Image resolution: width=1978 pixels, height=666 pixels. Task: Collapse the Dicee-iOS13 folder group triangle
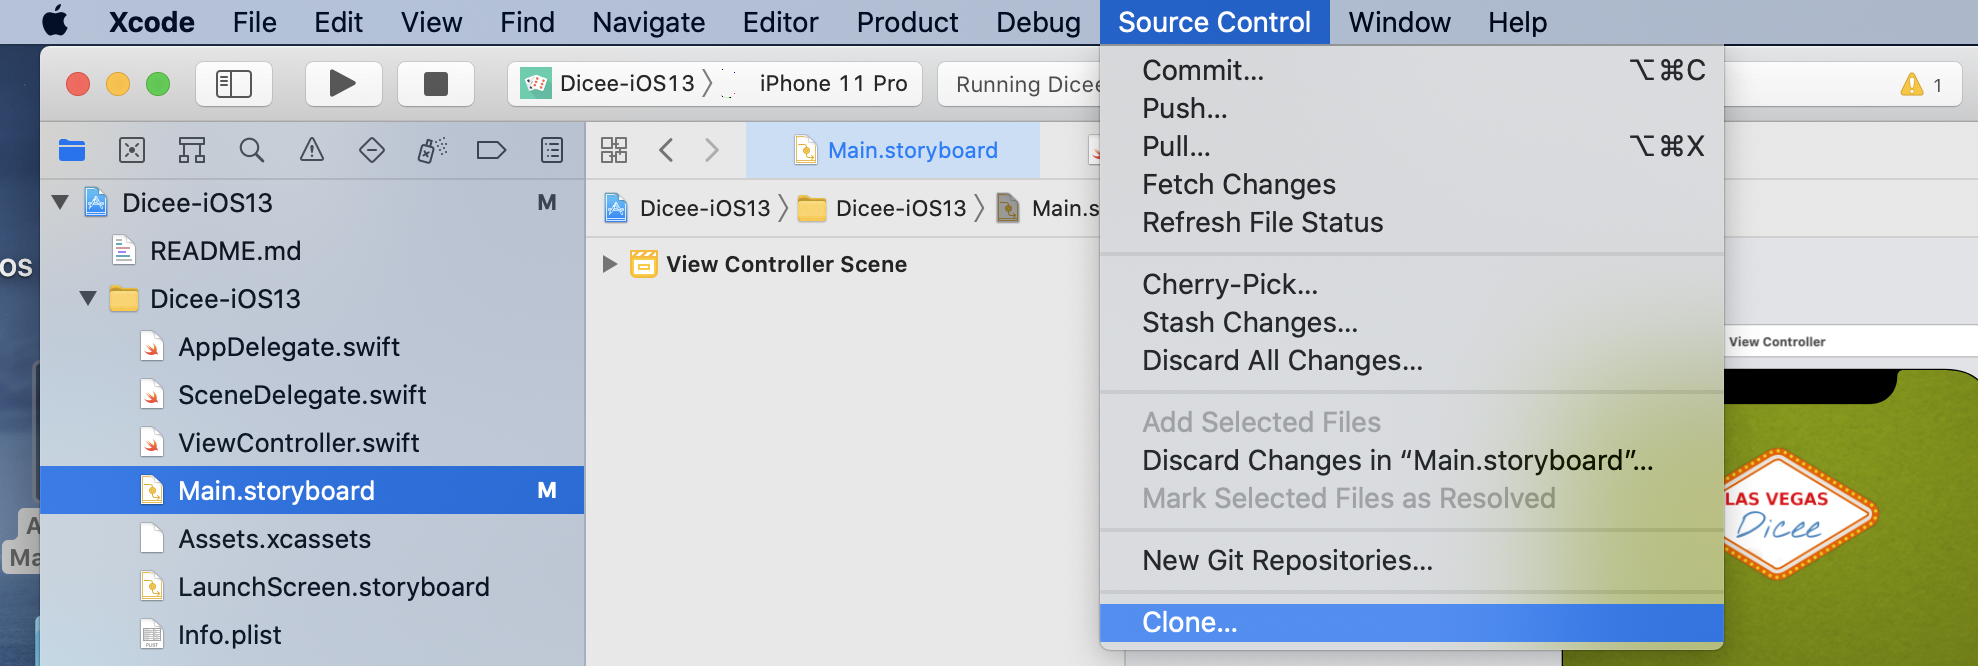click(x=88, y=299)
